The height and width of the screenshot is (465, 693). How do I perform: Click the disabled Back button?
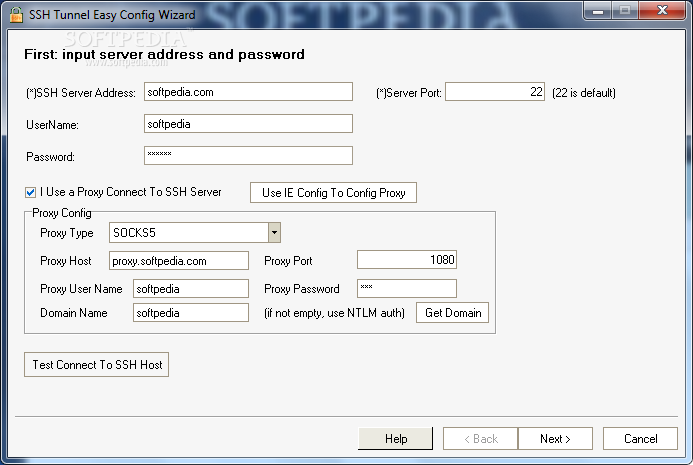(x=480, y=438)
